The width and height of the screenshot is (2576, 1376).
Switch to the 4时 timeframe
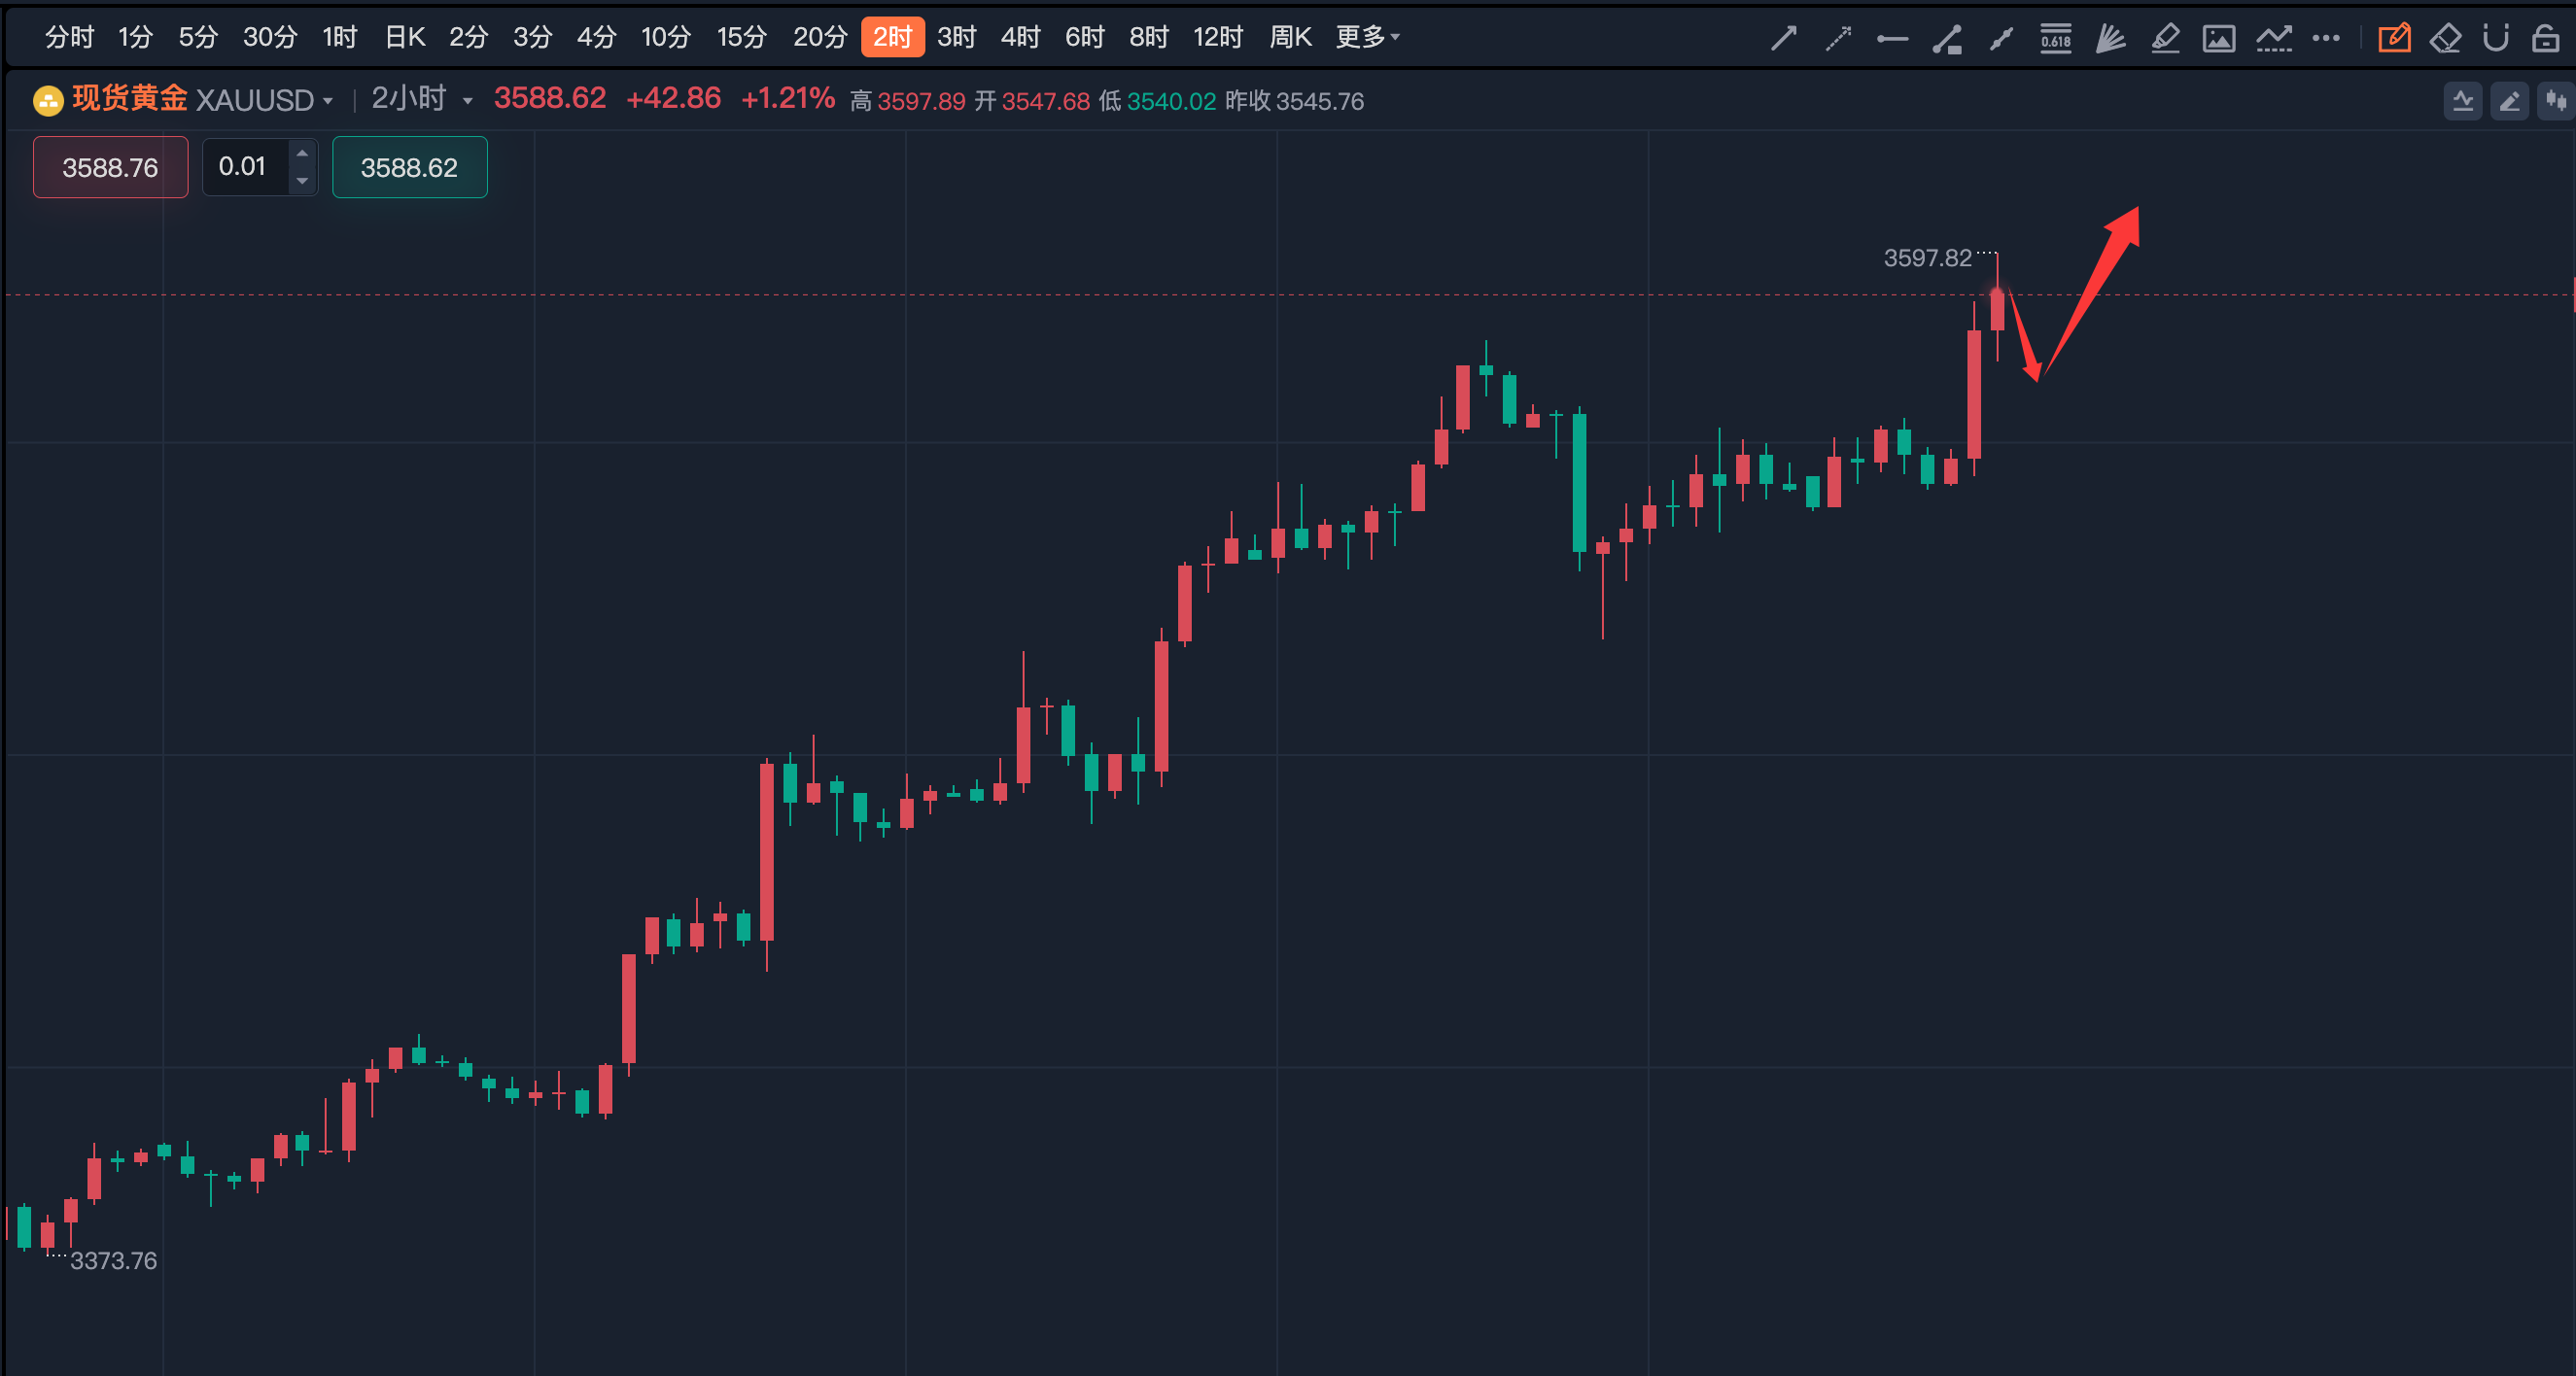(1020, 38)
